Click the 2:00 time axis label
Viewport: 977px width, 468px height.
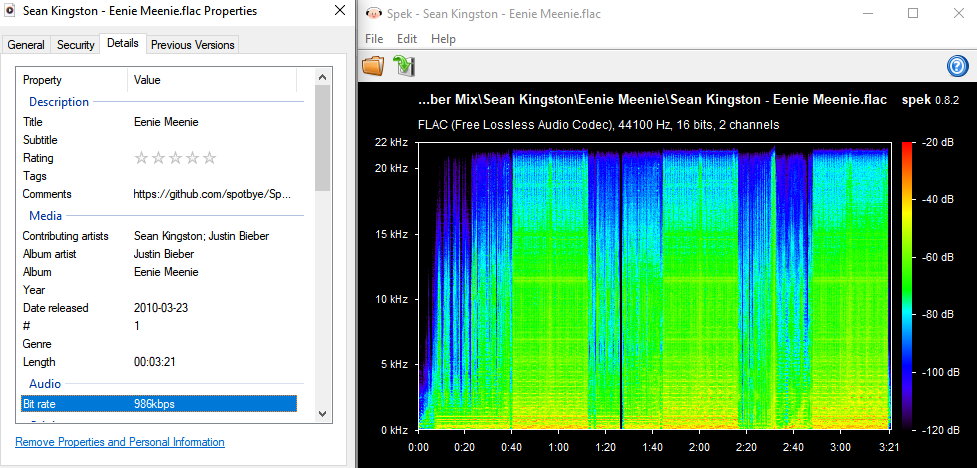(700, 447)
